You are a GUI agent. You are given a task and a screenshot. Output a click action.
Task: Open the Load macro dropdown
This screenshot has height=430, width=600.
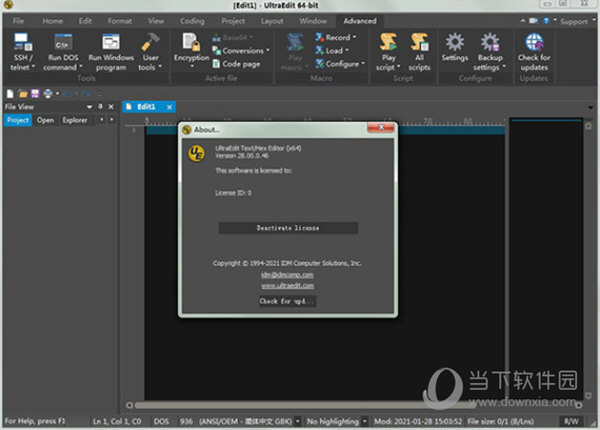click(332, 50)
